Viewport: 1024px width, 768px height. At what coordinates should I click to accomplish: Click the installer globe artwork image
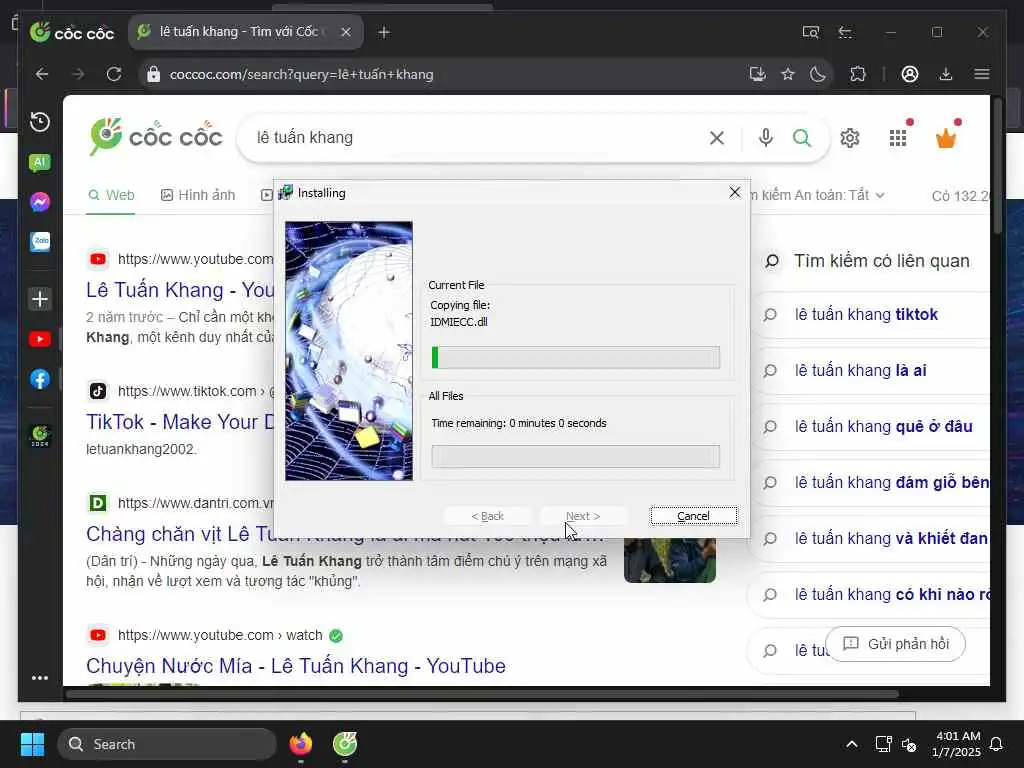coord(349,351)
